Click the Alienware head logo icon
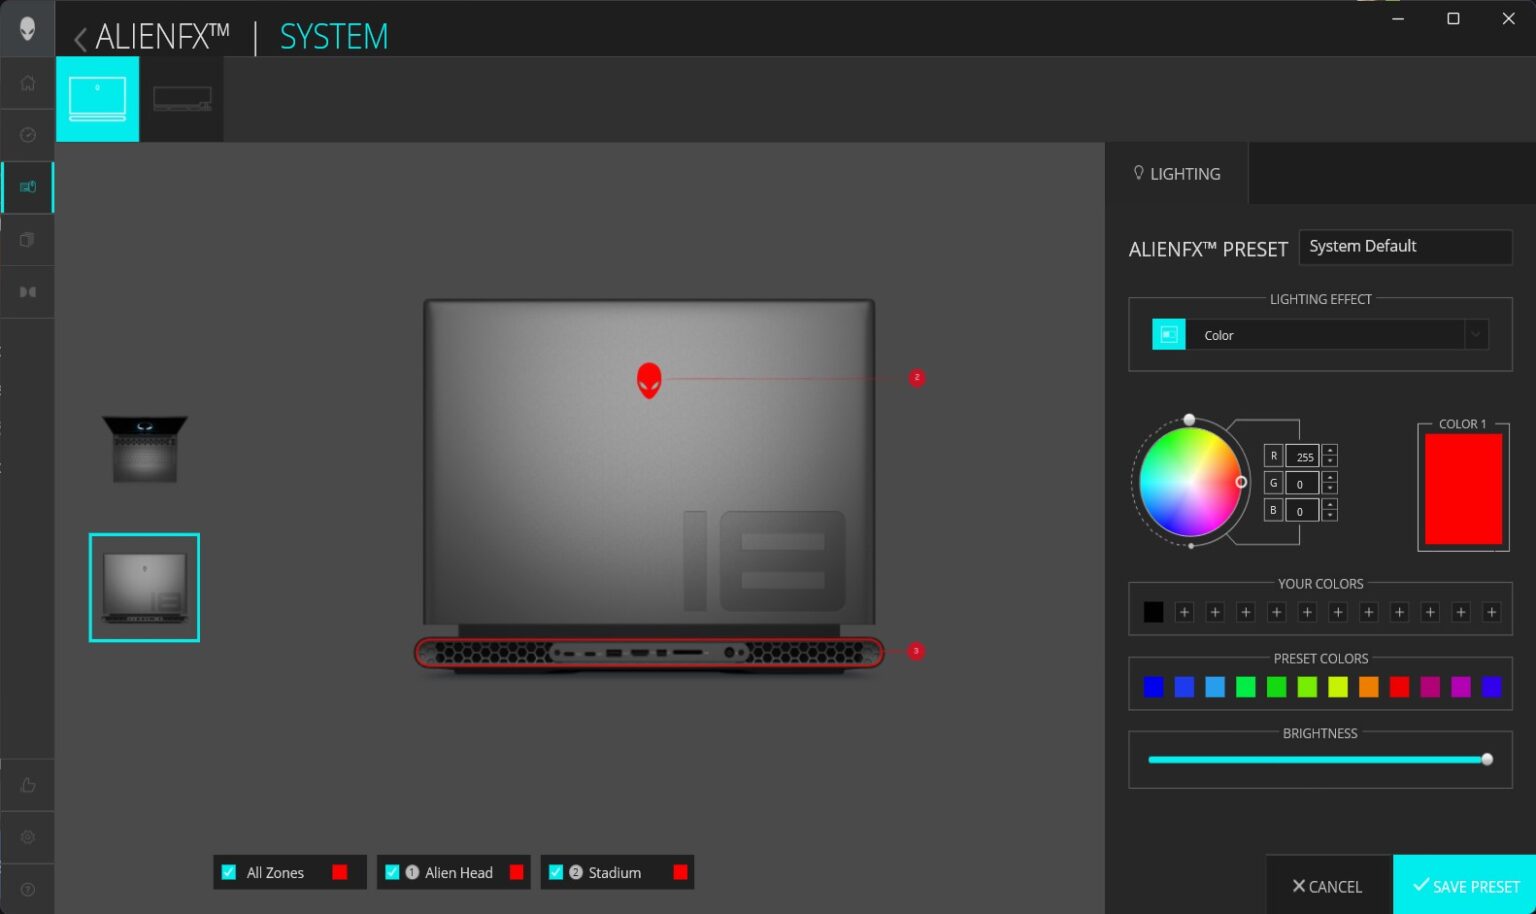 (x=27, y=29)
